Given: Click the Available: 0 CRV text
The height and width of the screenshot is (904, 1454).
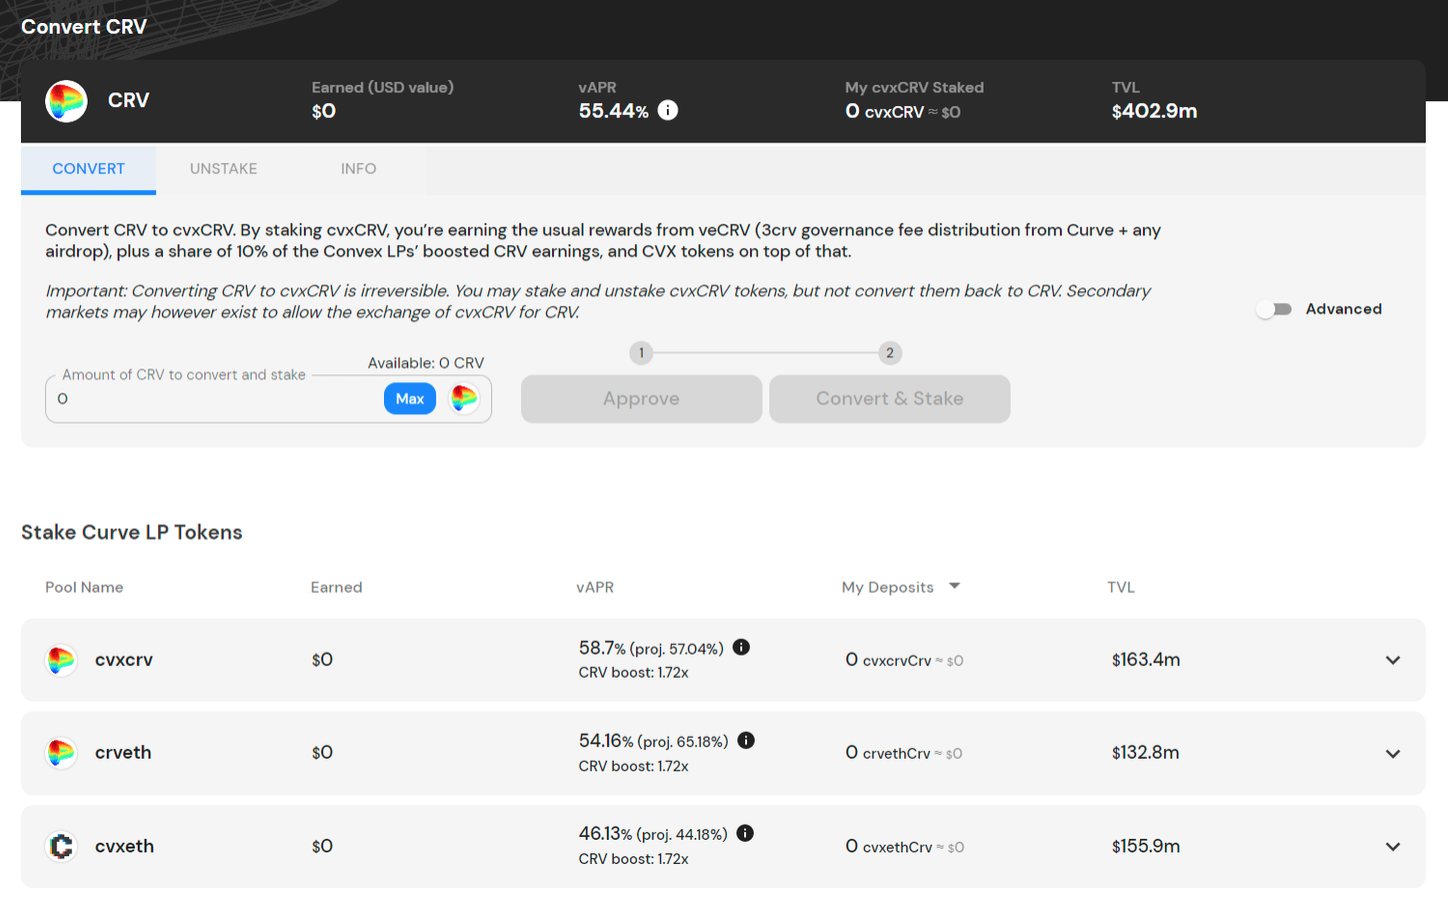Looking at the screenshot, I should pos(427,364).
